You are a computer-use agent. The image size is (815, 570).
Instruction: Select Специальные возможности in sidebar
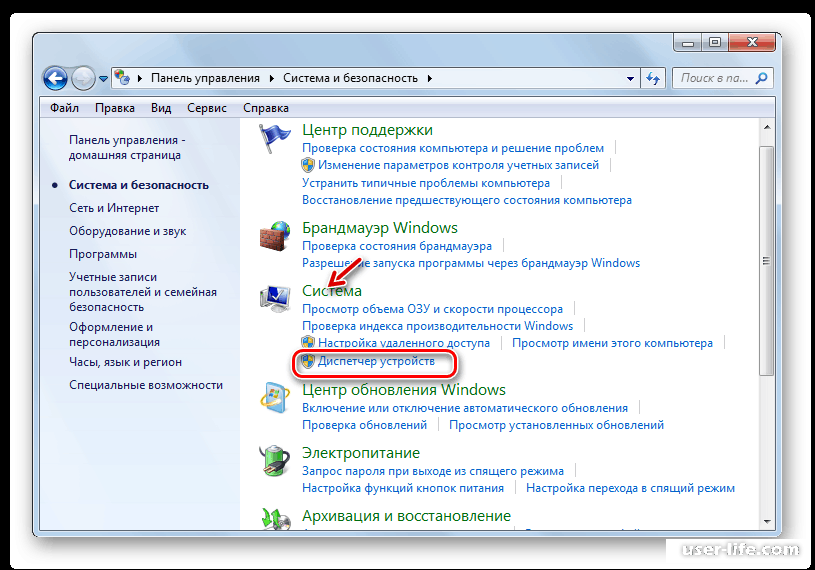(x=146, y=385)
